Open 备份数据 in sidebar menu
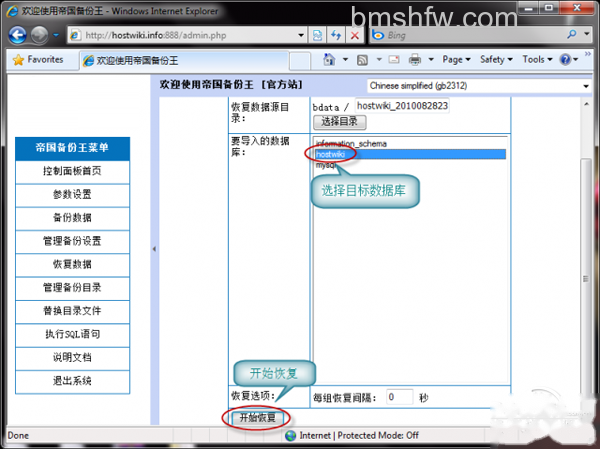 [72, 217]
